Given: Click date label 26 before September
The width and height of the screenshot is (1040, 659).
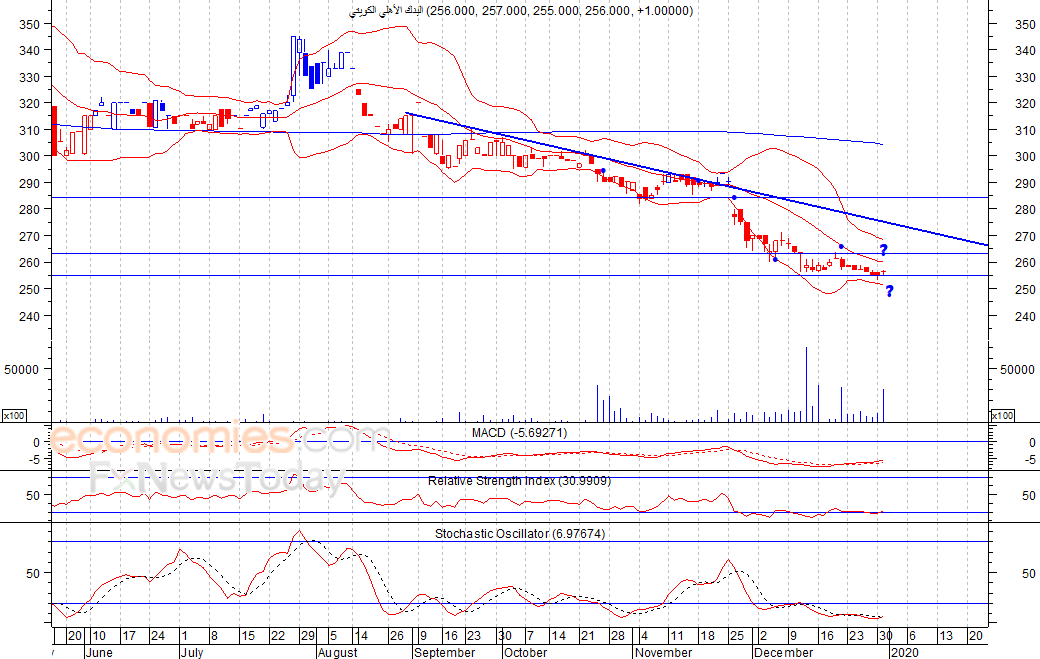Looking at the screenshot, I should [397, 636].
